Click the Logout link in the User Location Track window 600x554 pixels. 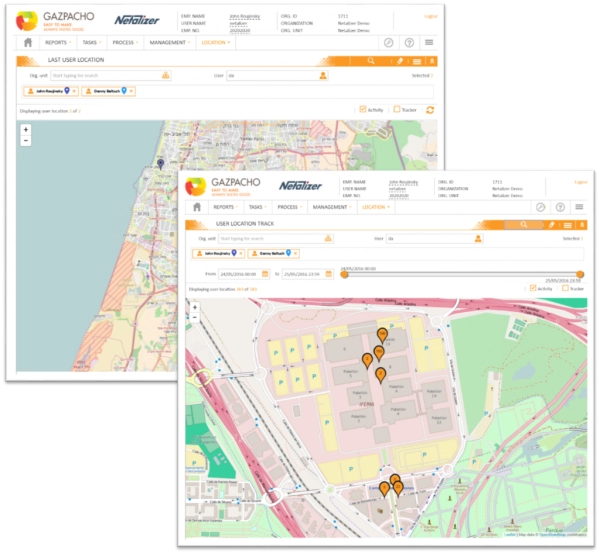coord(581,182)
